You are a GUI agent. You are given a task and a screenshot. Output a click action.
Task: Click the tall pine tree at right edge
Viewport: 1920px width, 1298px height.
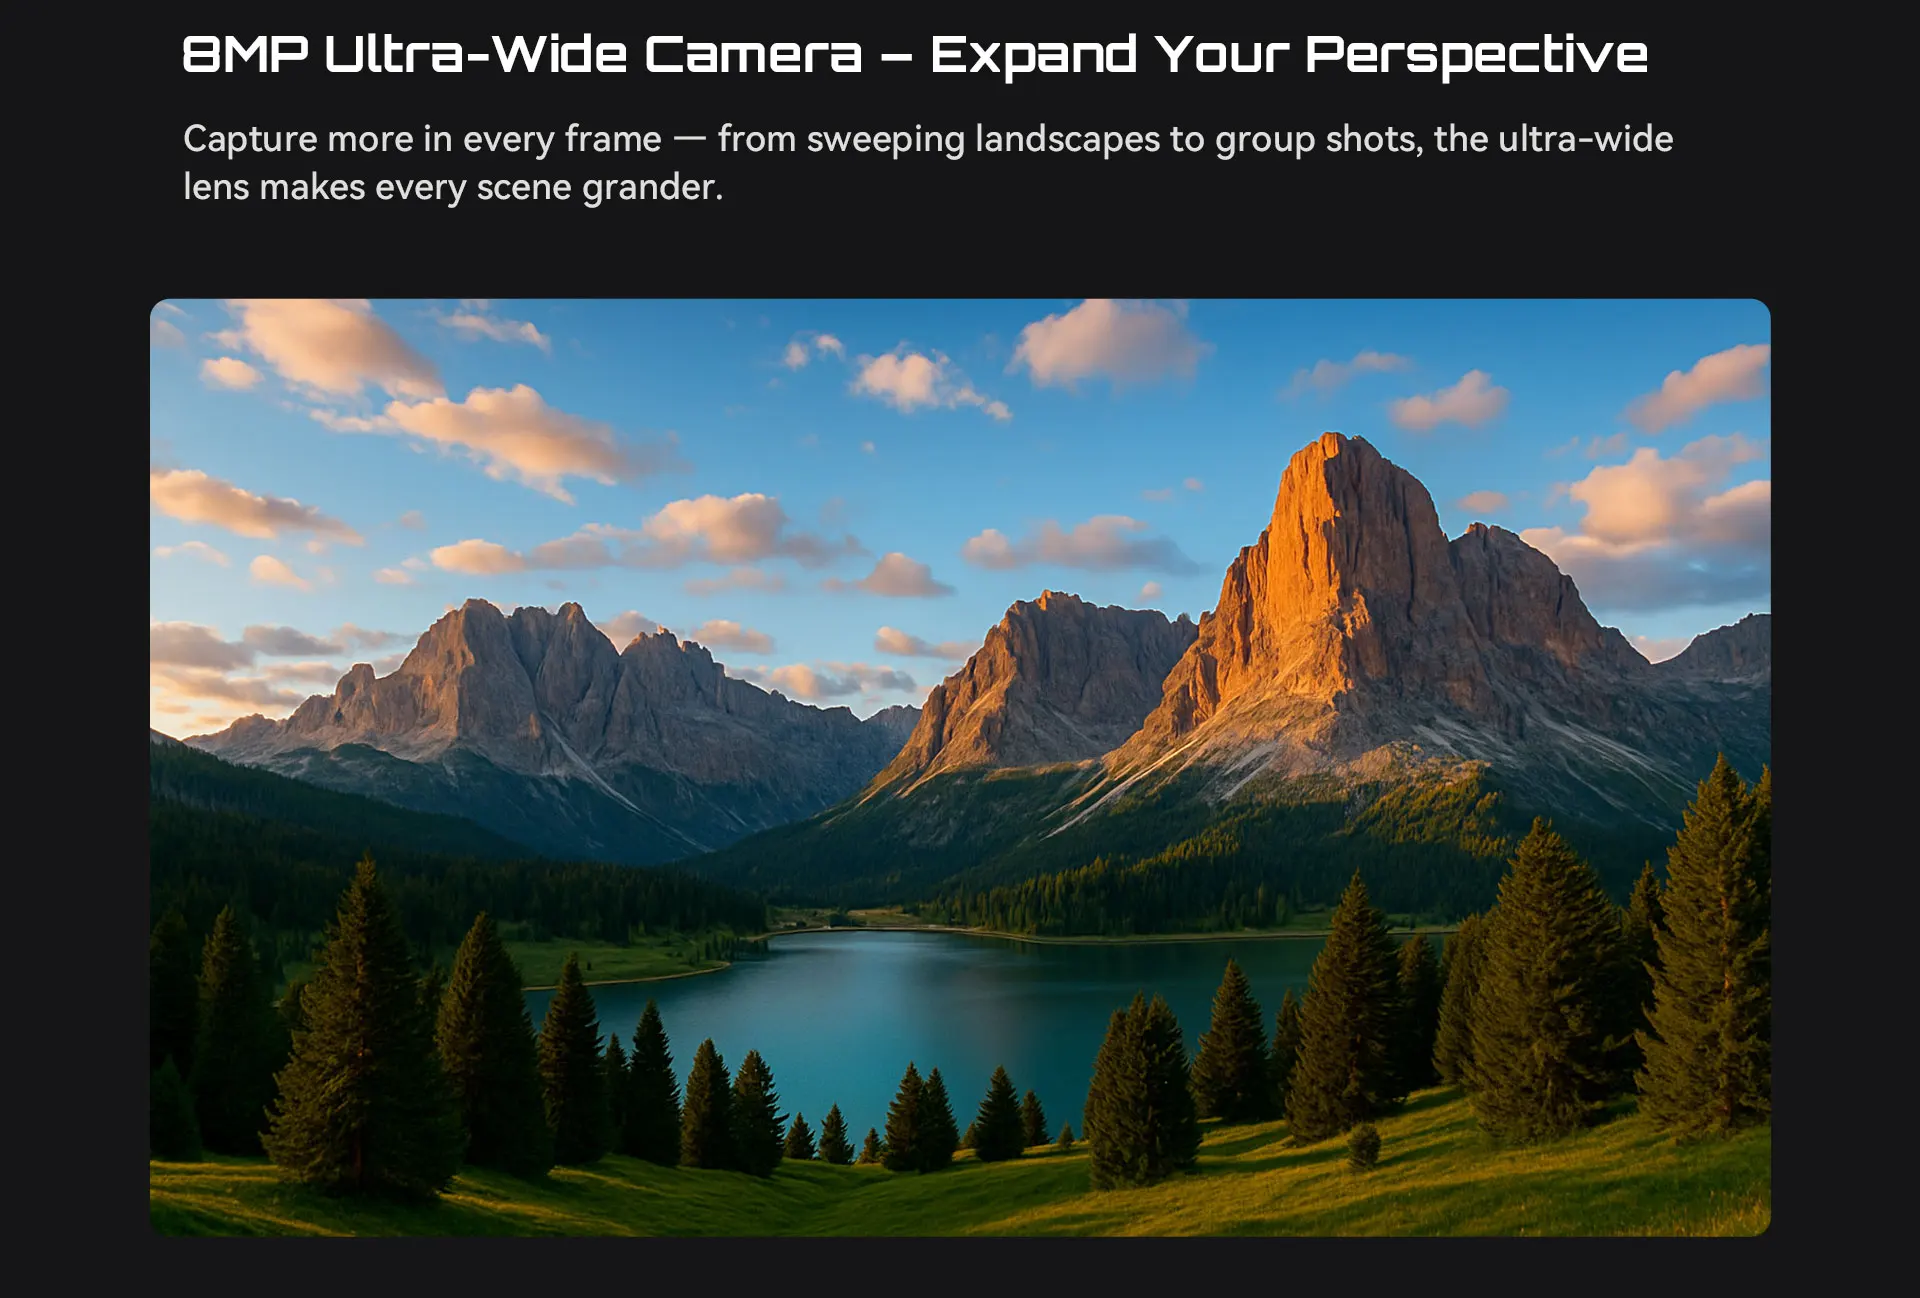tap(1710, 950)
